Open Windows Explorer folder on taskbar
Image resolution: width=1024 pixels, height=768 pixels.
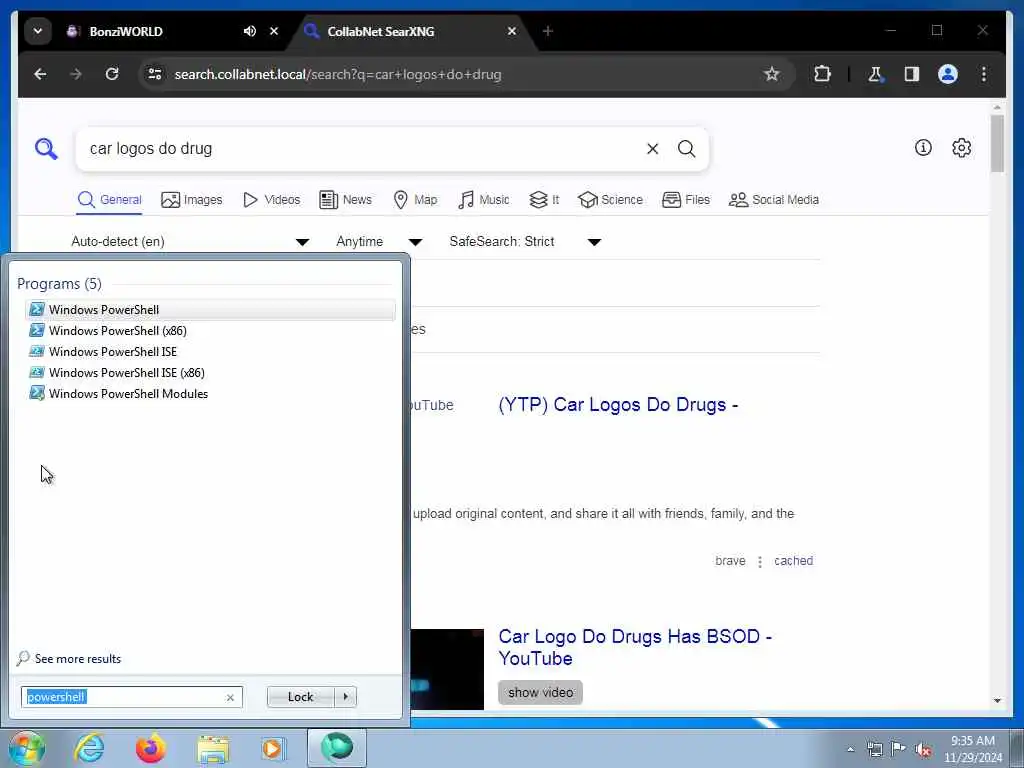point(213,748)
